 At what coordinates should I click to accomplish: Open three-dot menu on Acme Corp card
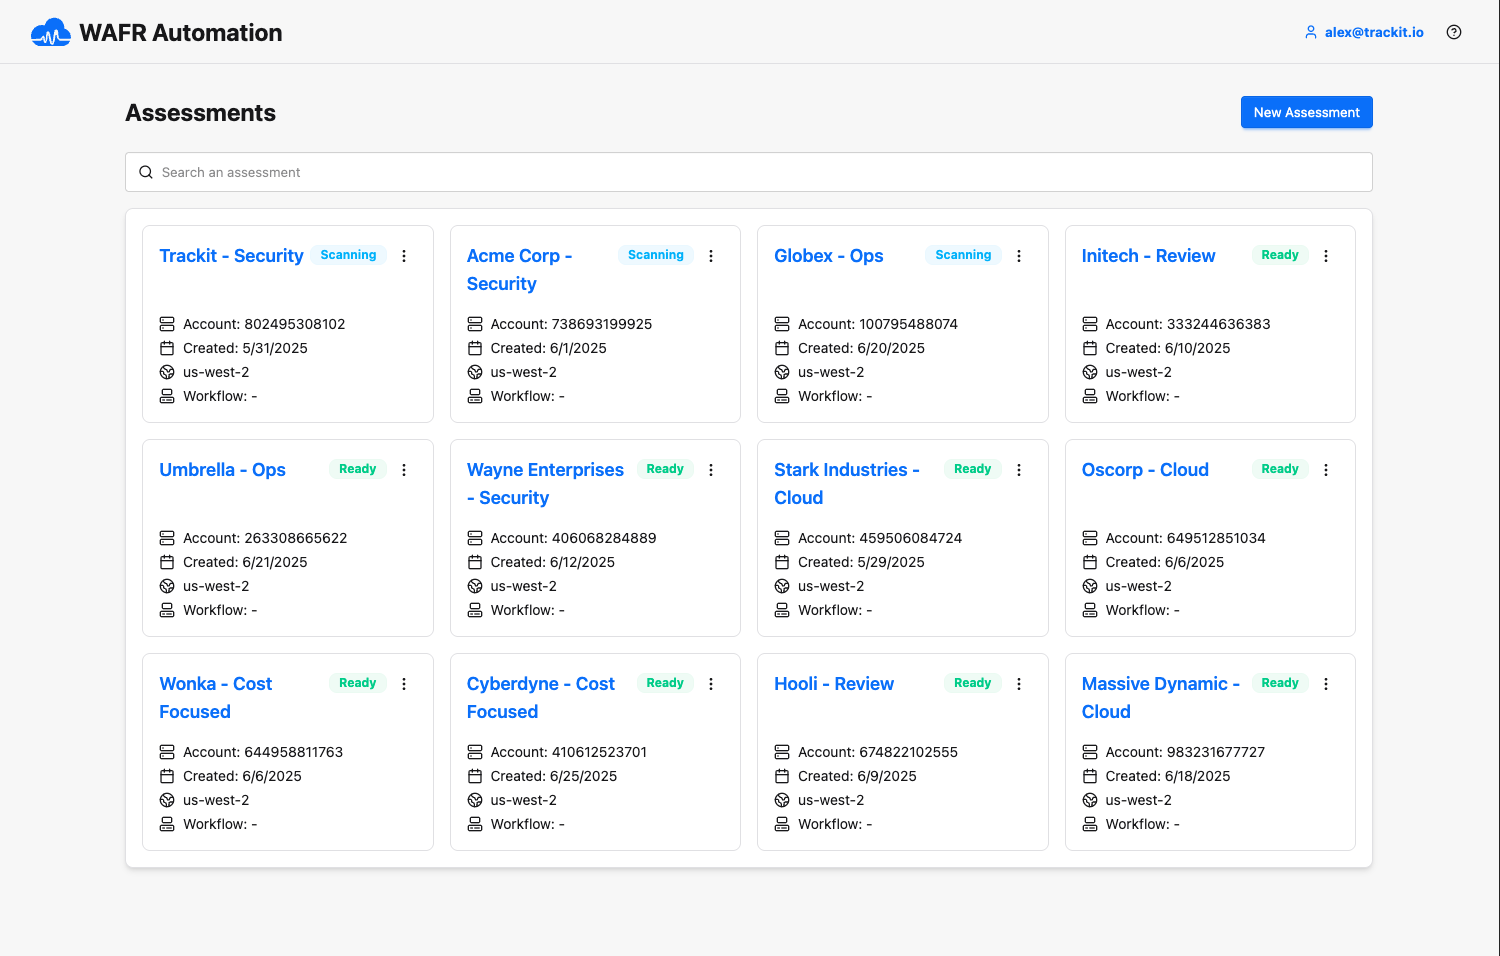coord(711,256)
